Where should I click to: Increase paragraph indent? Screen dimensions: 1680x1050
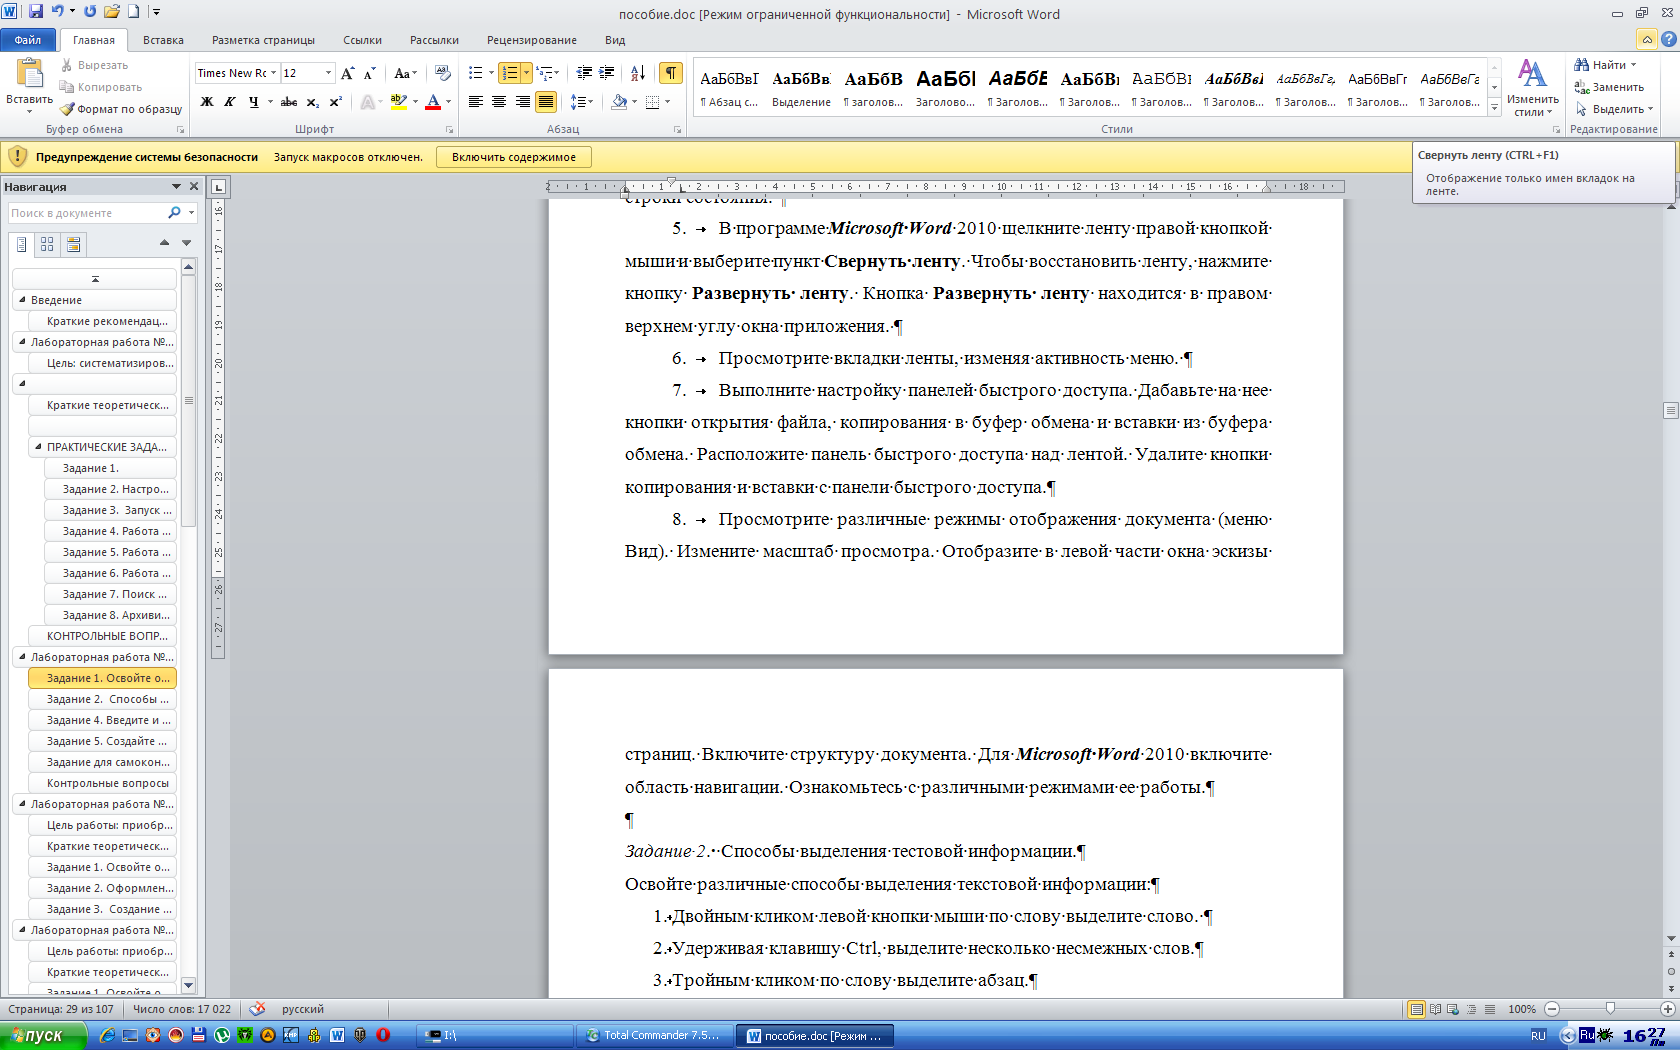(x=607, y=73)
